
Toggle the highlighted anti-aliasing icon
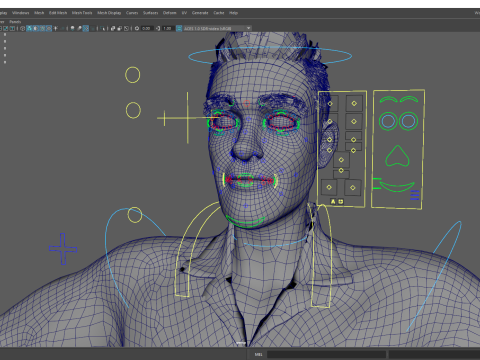pyautogui.click(x=86, y=28)
